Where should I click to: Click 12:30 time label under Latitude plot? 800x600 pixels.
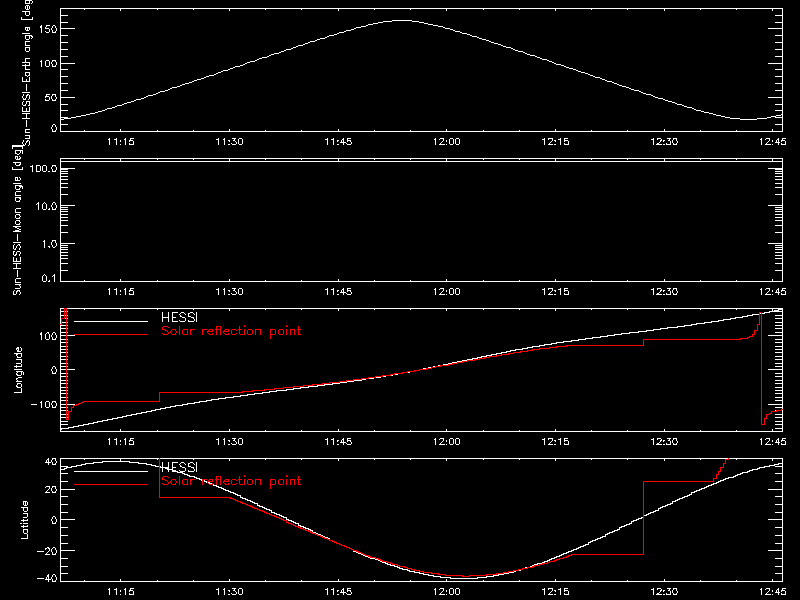(664, 591)
